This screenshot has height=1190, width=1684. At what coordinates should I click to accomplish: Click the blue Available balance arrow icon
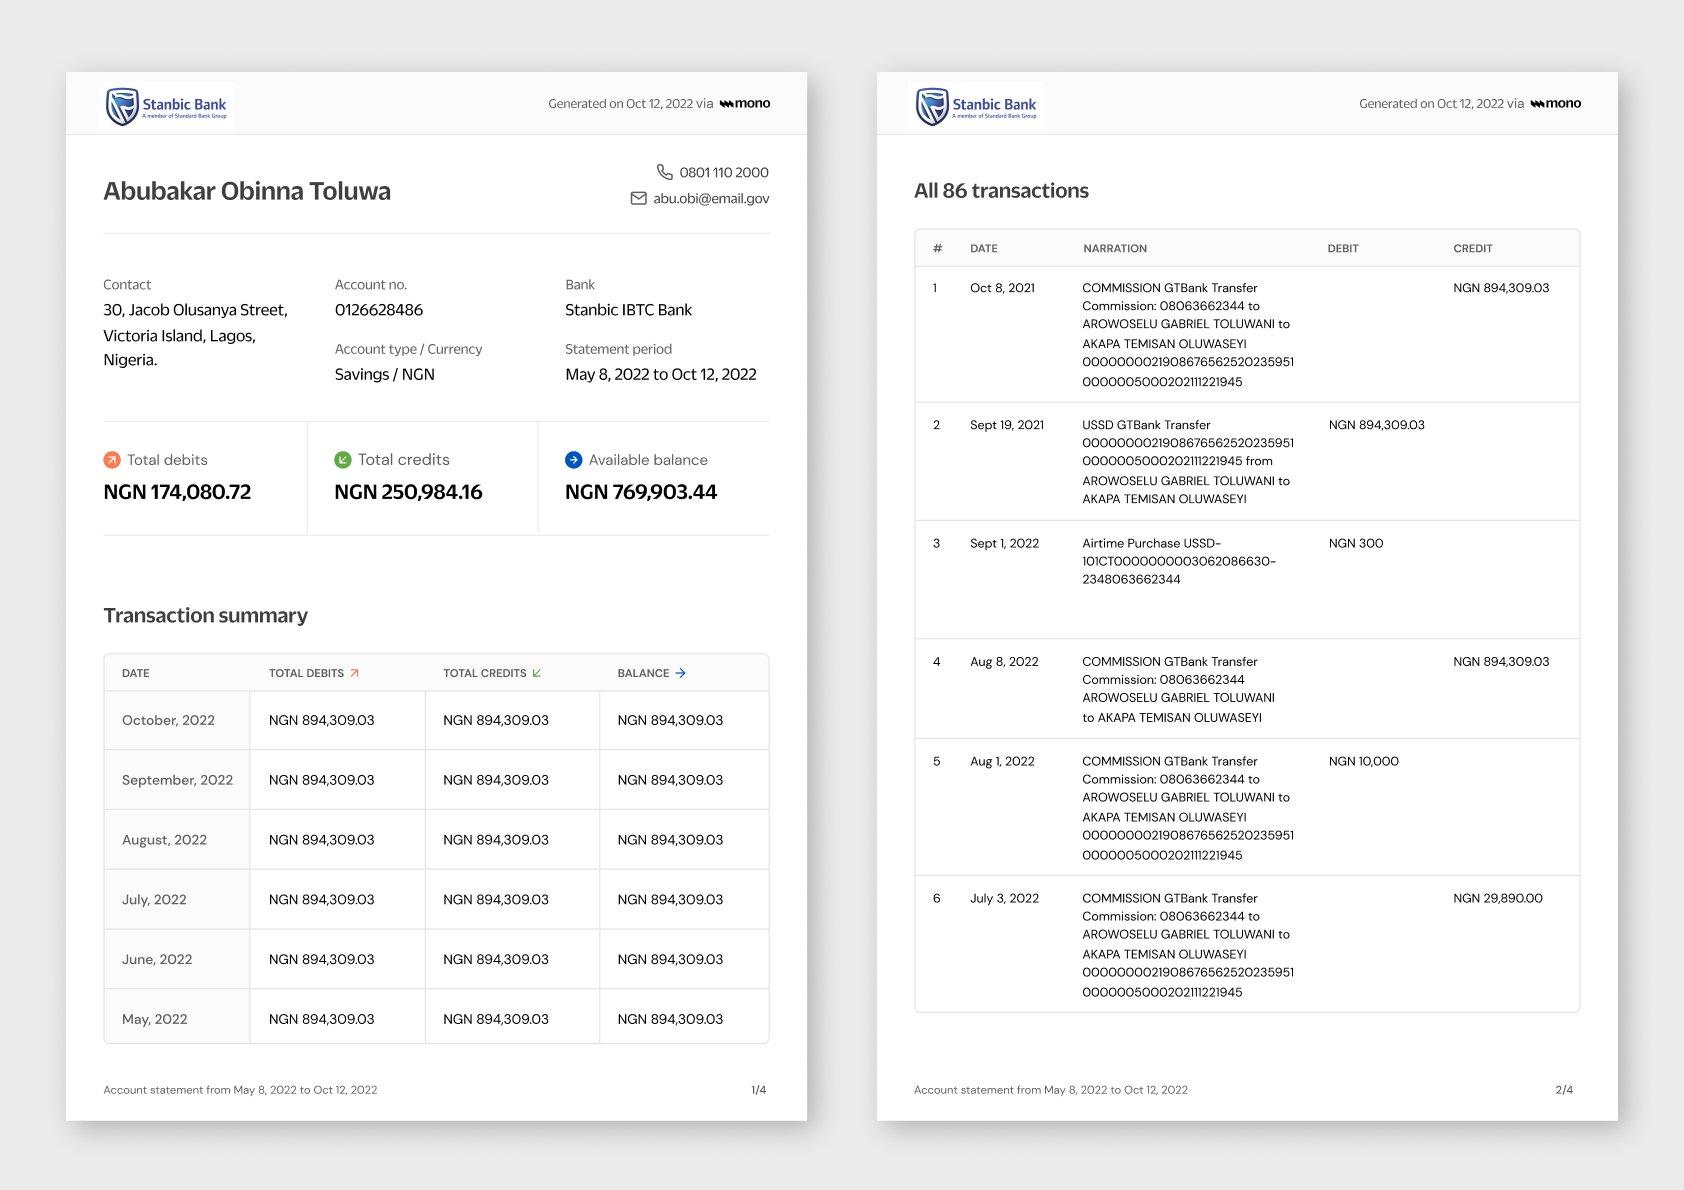coord(574,460)
